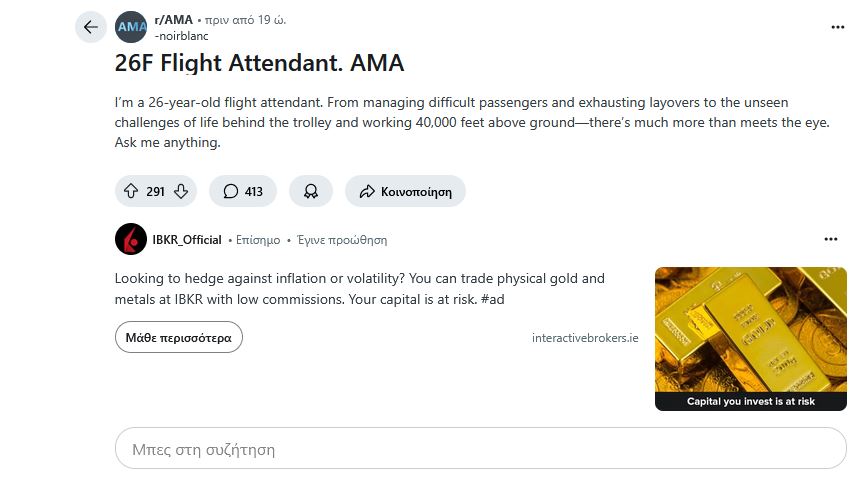Open the r/AMA community avatar
The image size is (858, 480).
coord(131,27)
